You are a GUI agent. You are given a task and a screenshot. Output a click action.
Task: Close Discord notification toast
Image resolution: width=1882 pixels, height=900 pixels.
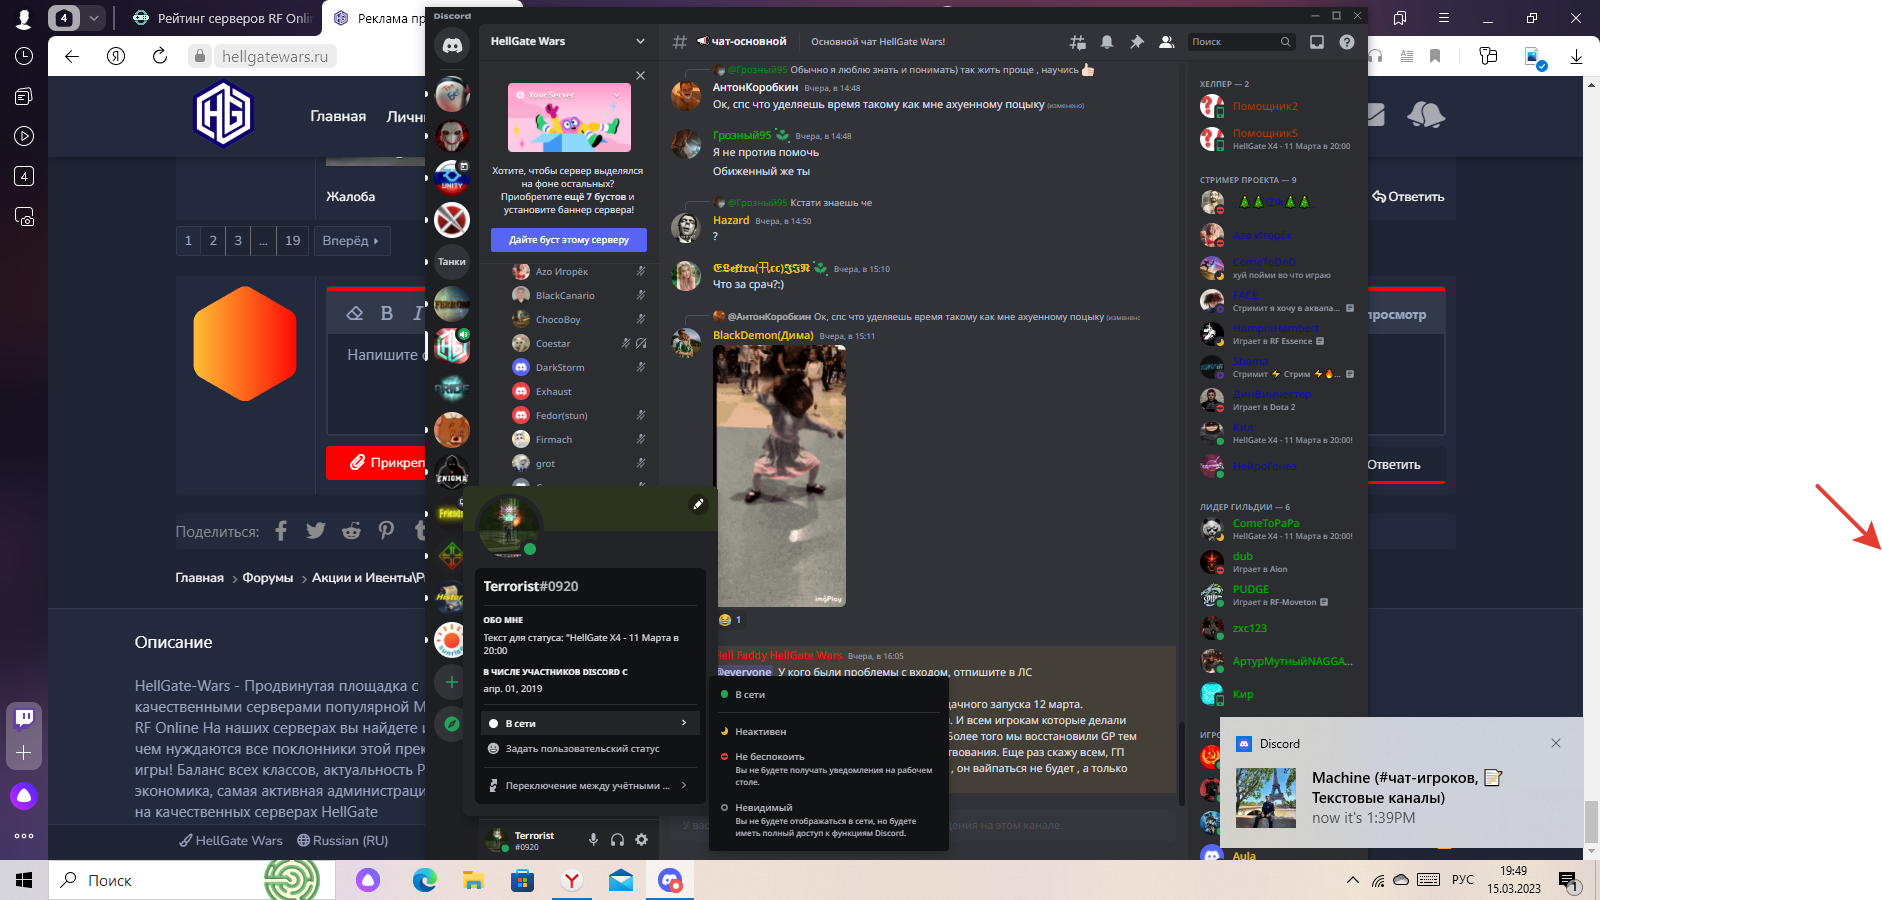(x=1555, y=743)
